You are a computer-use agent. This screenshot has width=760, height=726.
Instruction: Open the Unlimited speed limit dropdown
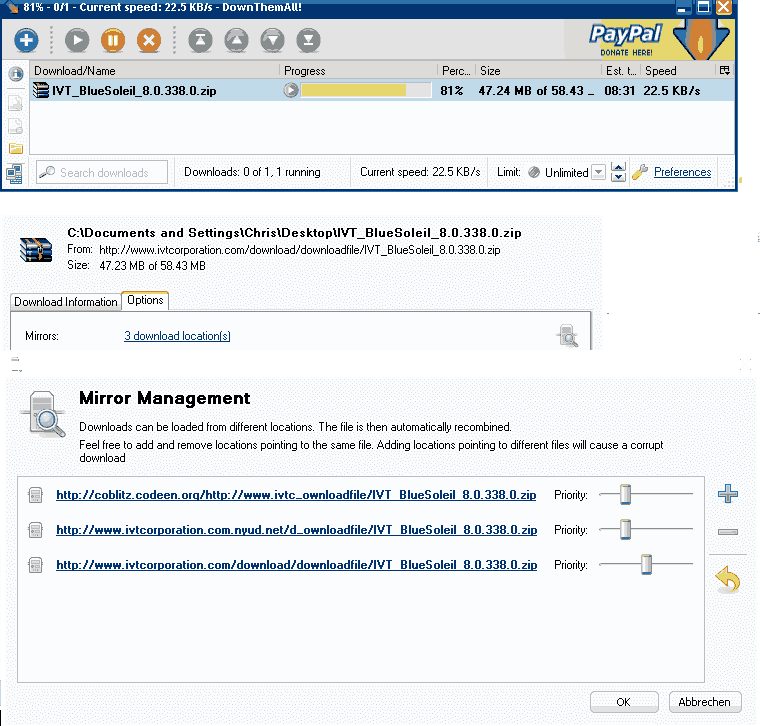coord(599,172)
